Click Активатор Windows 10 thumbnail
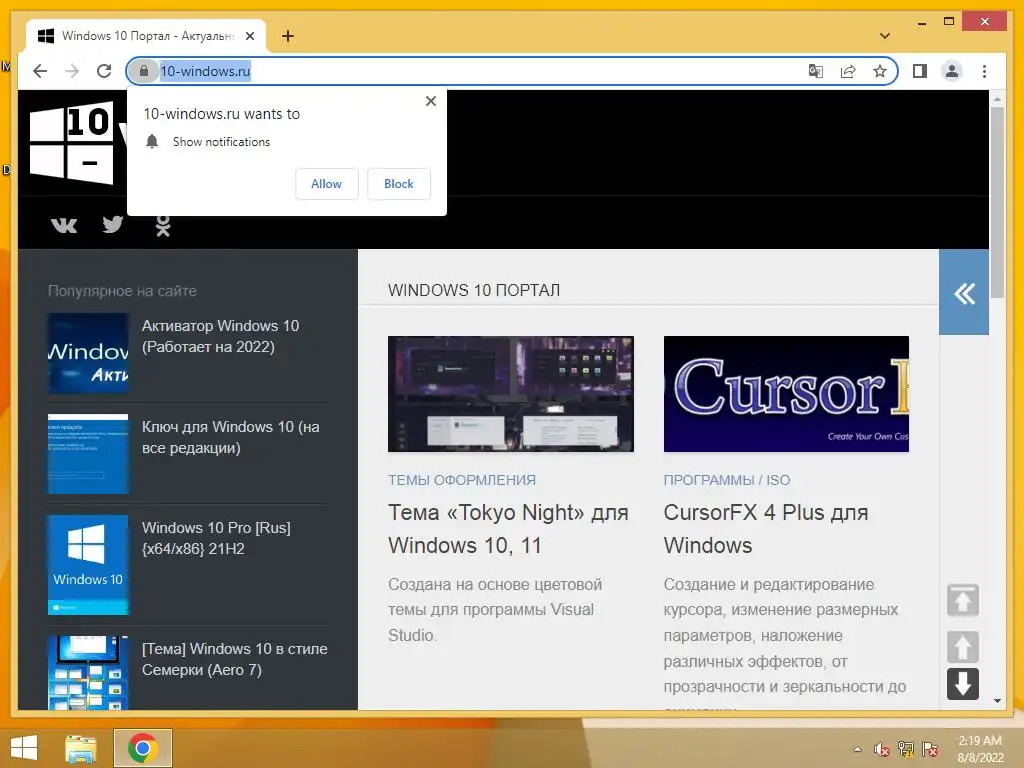1024x768 pixels. [x=88, y=353]
